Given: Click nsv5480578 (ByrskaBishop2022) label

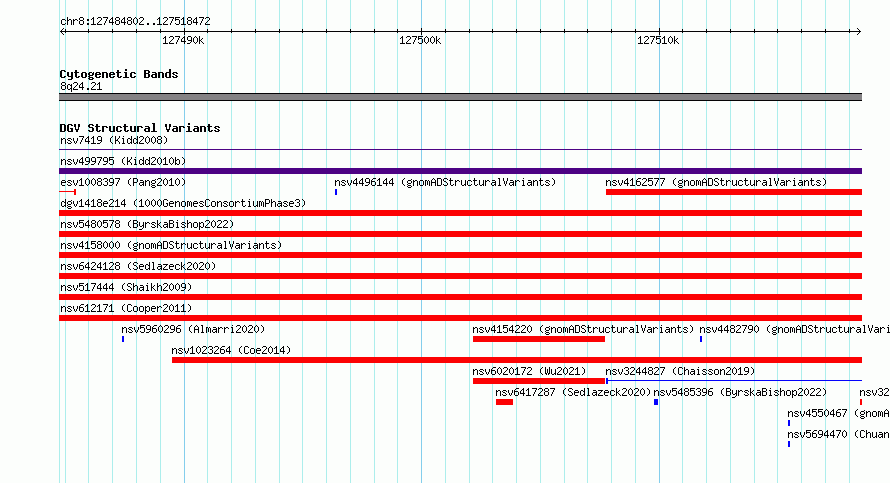Looking at the screenshot, I should pyautogui.click(x=147, y=224).
